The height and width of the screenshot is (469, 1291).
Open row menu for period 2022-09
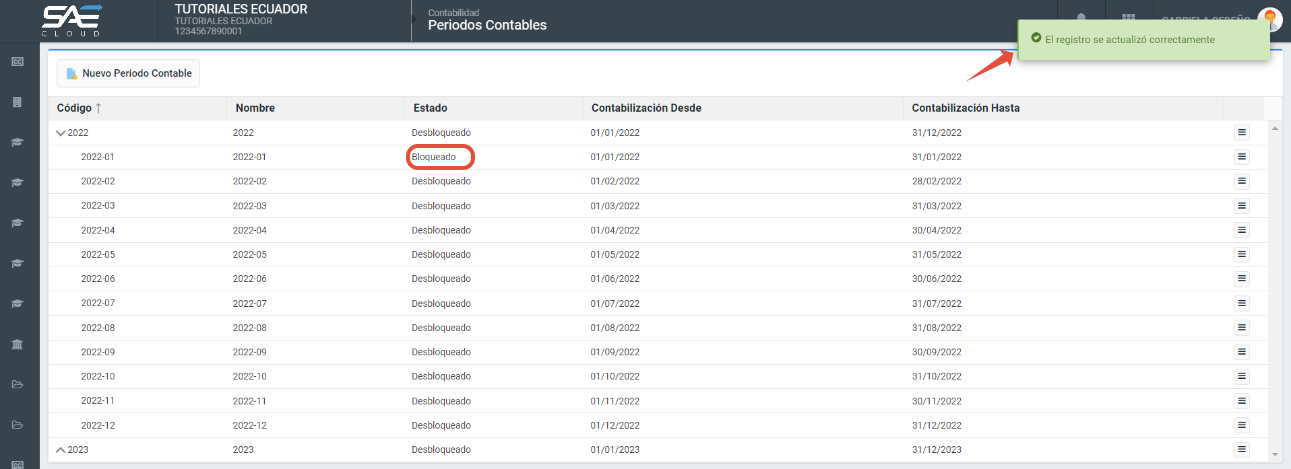tap(1241, 352)
